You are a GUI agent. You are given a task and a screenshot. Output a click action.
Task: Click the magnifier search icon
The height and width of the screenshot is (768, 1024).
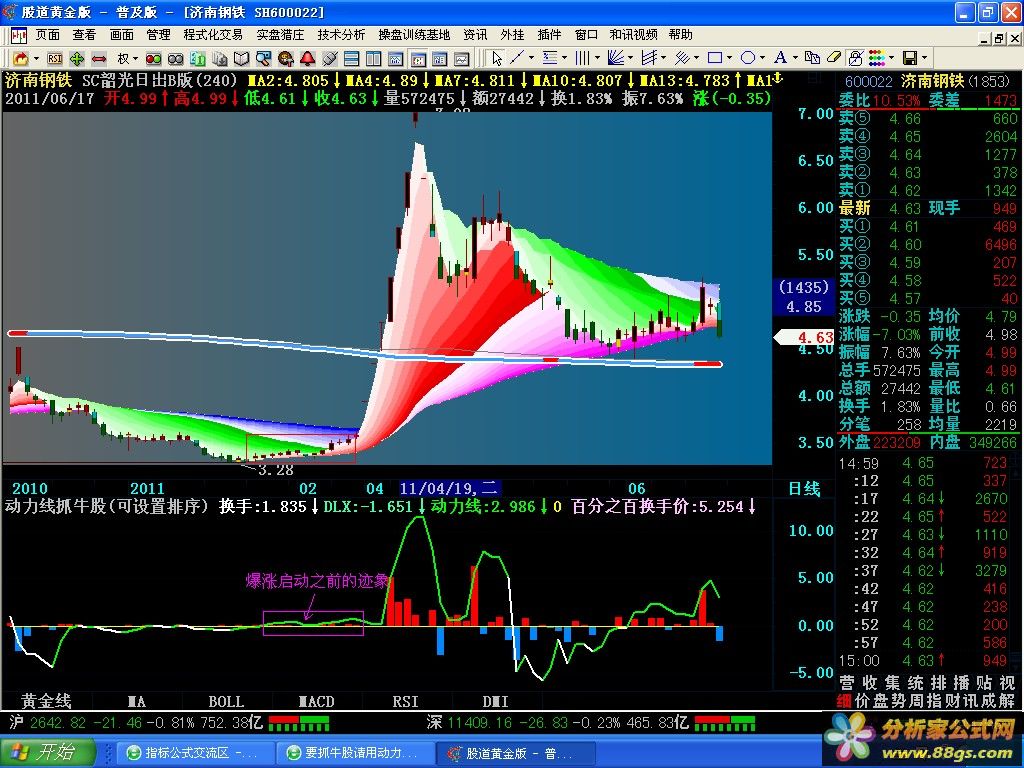pyautogui.click(x=263, y=59)
